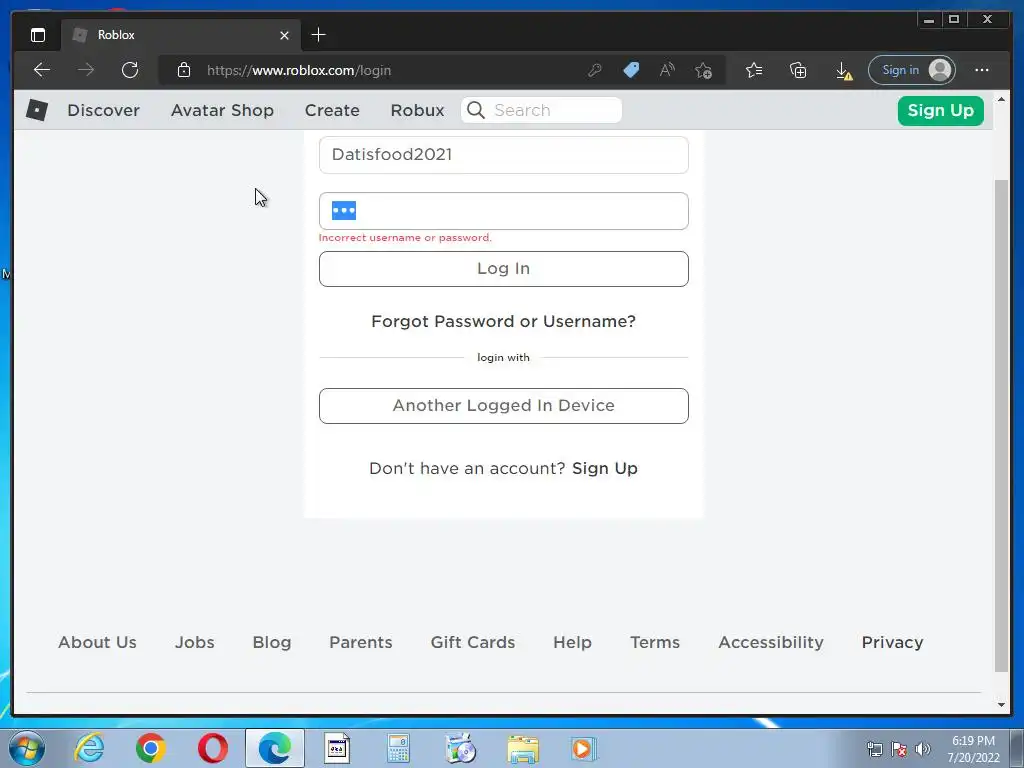The image size is (1024, 768).
Task: Click the page vertical scrollbar thumb
Action: point(1001,424)
